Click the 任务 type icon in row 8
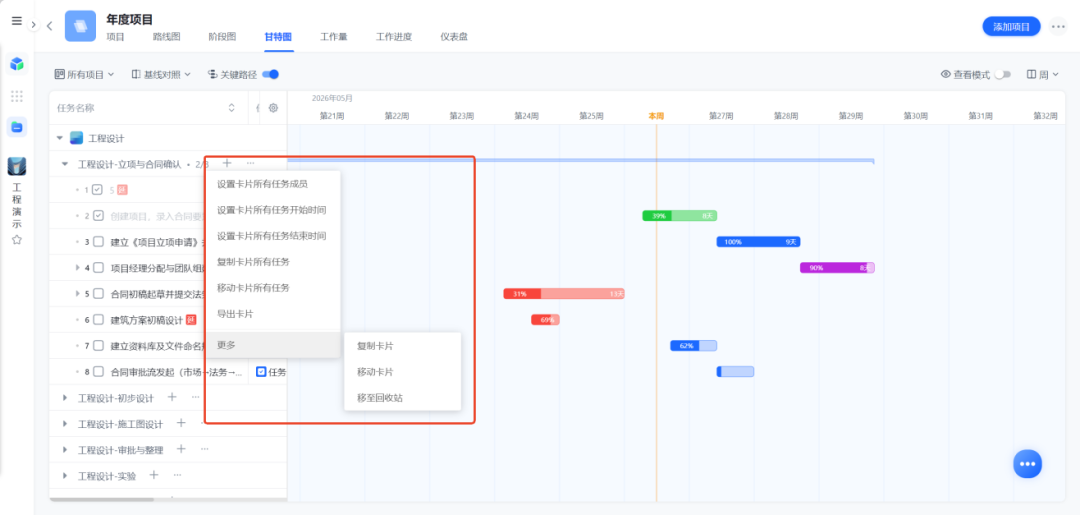The width and height of the screenshot is (1080, 515). pyautogui.click(x=261, y=372)
